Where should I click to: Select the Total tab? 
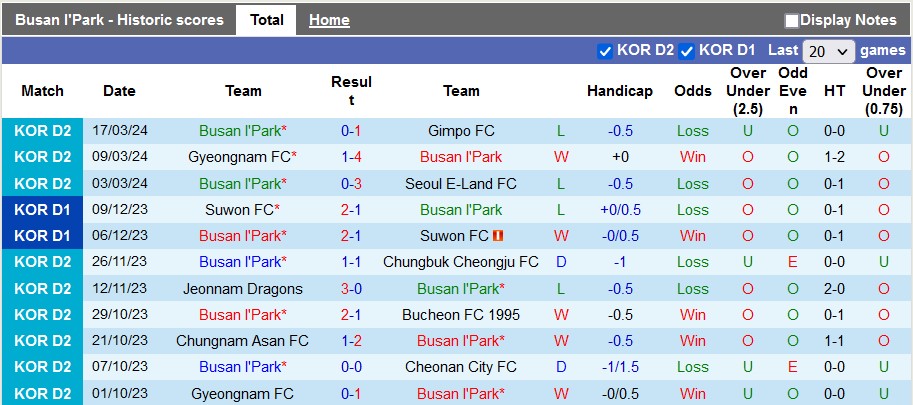[x=267, y=20]
